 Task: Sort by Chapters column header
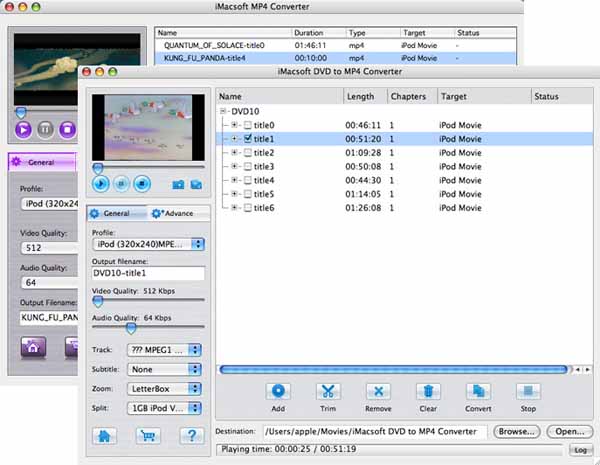(412, 96)
